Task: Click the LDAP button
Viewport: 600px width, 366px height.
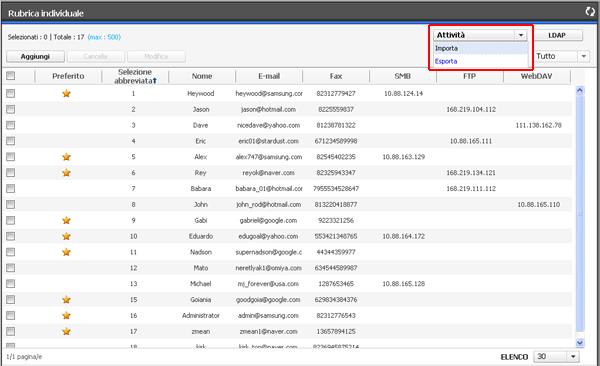Action: coord(557,35)
